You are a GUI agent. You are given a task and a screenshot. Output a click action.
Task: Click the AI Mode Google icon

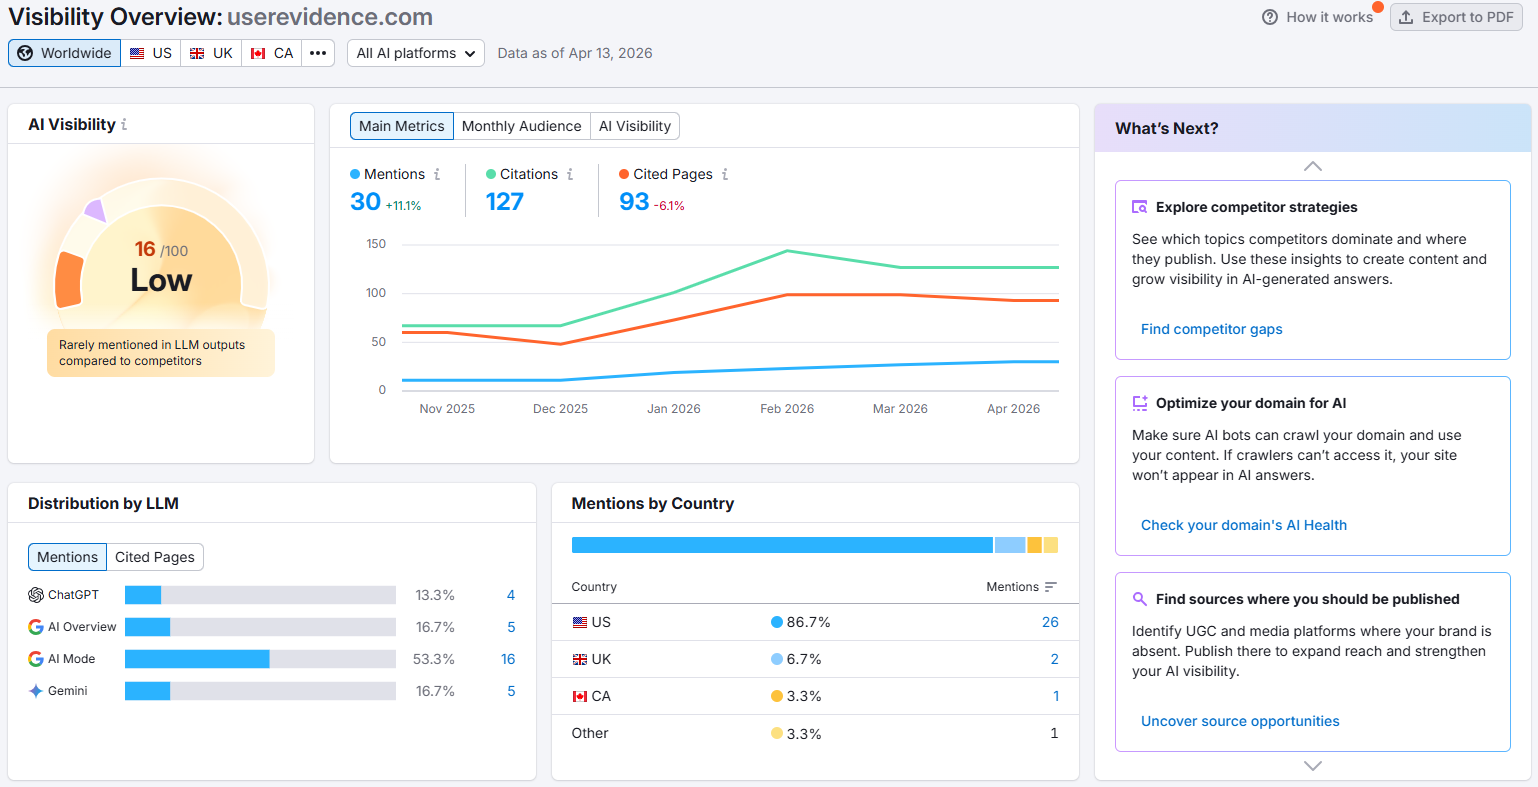pyautogui.click(x=36, y=659)
